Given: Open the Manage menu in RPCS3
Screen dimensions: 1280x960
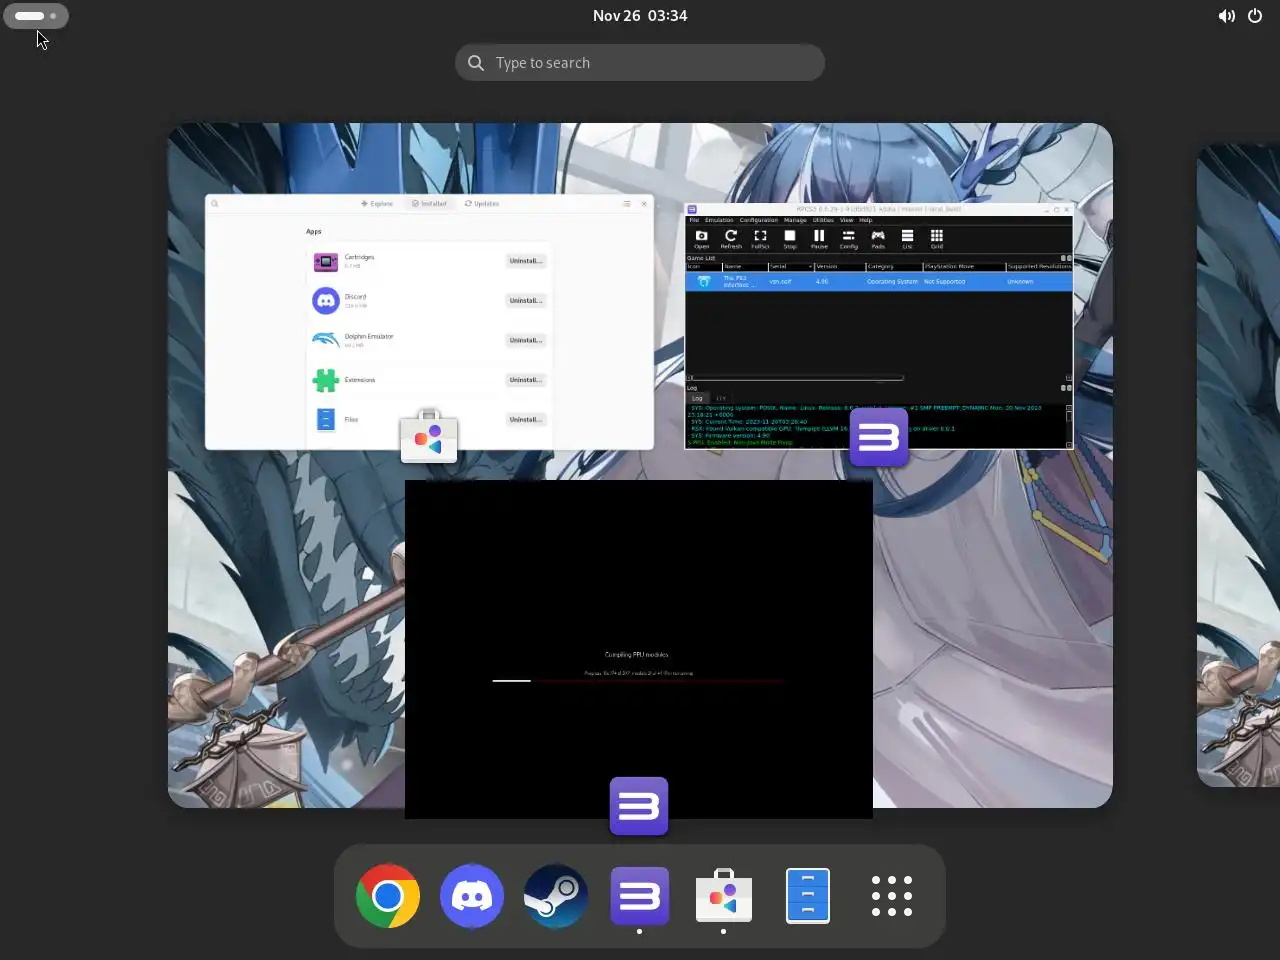Looking at the screenshot, I should pos(795,220).
